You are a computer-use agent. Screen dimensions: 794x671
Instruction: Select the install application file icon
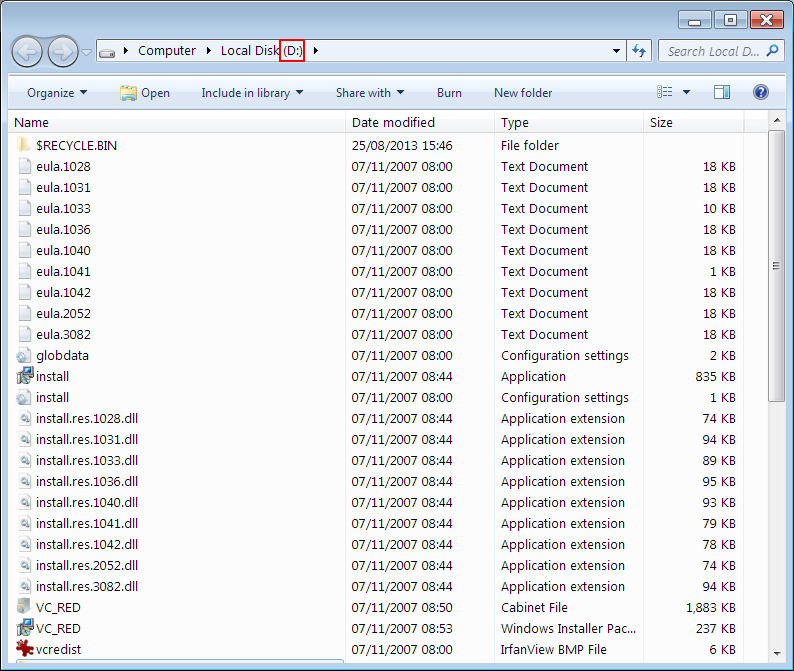click(x=25, y=377)
